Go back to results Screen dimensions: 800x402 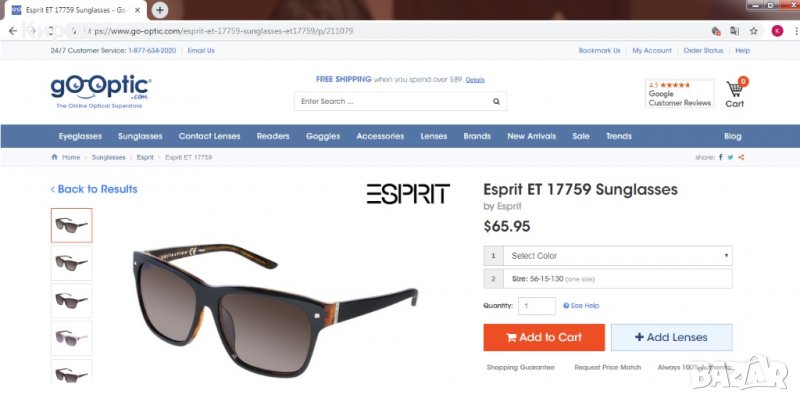(94, 189)
